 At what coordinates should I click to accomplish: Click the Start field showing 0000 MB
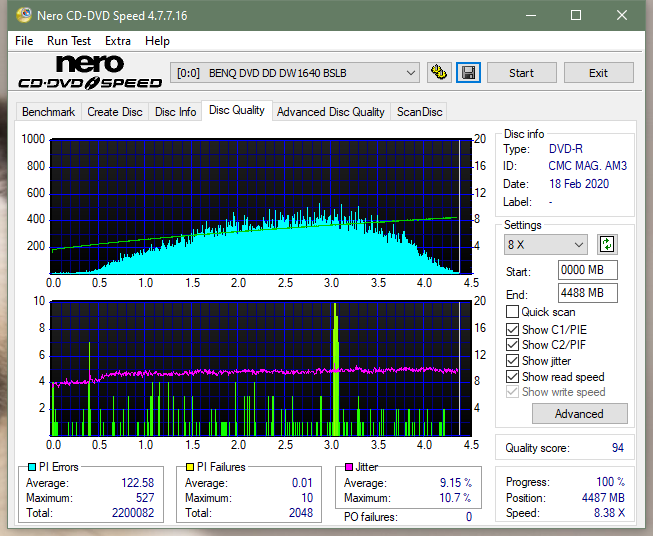pos(587,270)
